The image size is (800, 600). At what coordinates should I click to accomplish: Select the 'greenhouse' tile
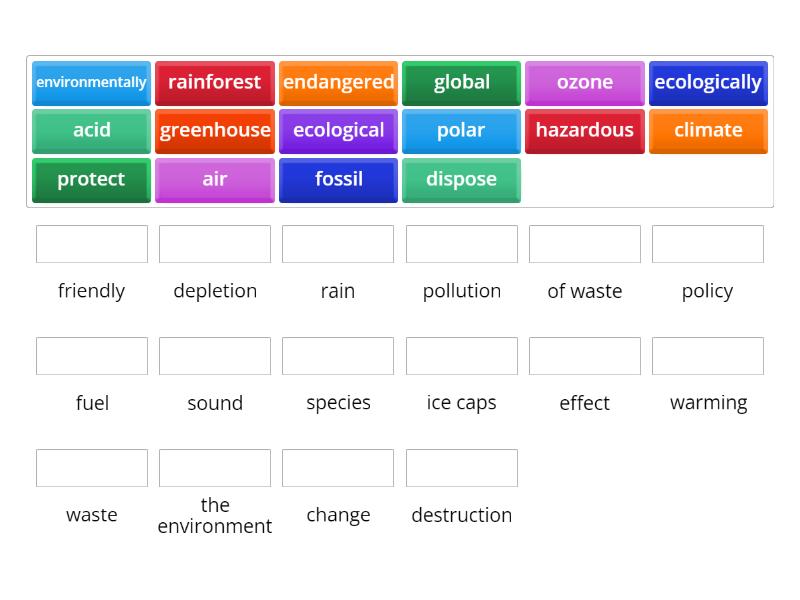coord(214,131)
